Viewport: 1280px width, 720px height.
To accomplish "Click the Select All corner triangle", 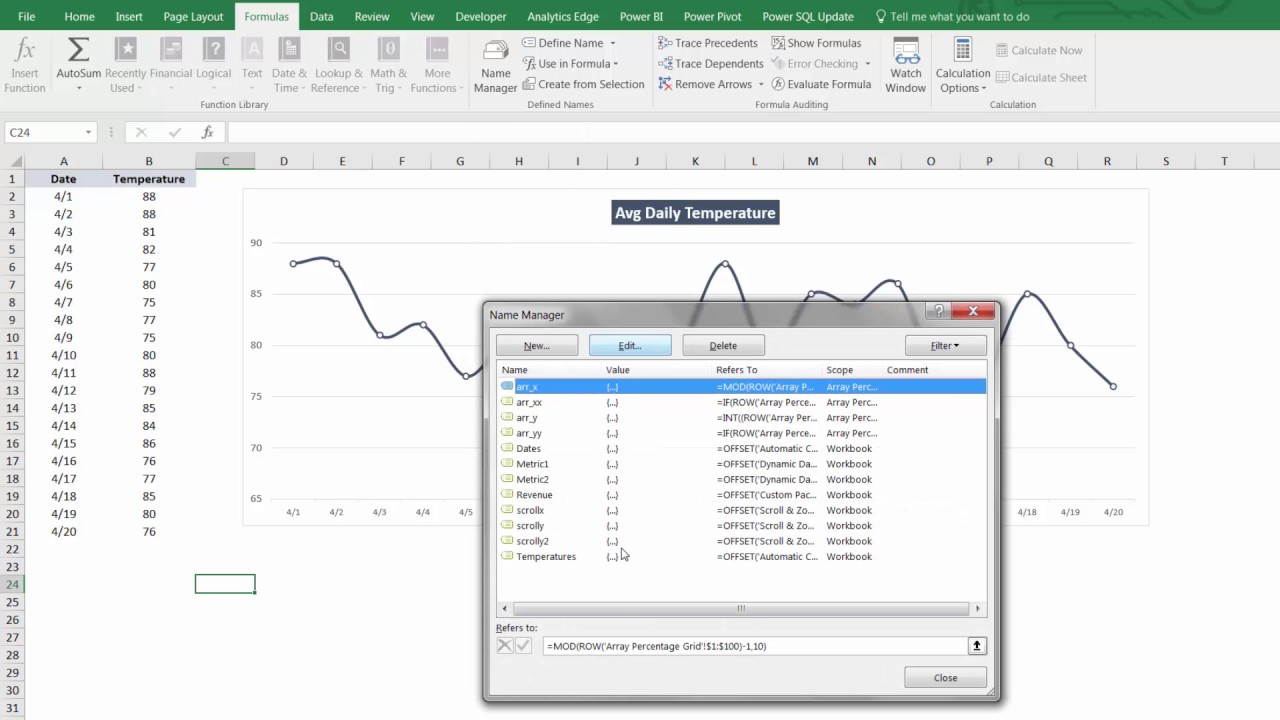I will (x=14, y=161).
